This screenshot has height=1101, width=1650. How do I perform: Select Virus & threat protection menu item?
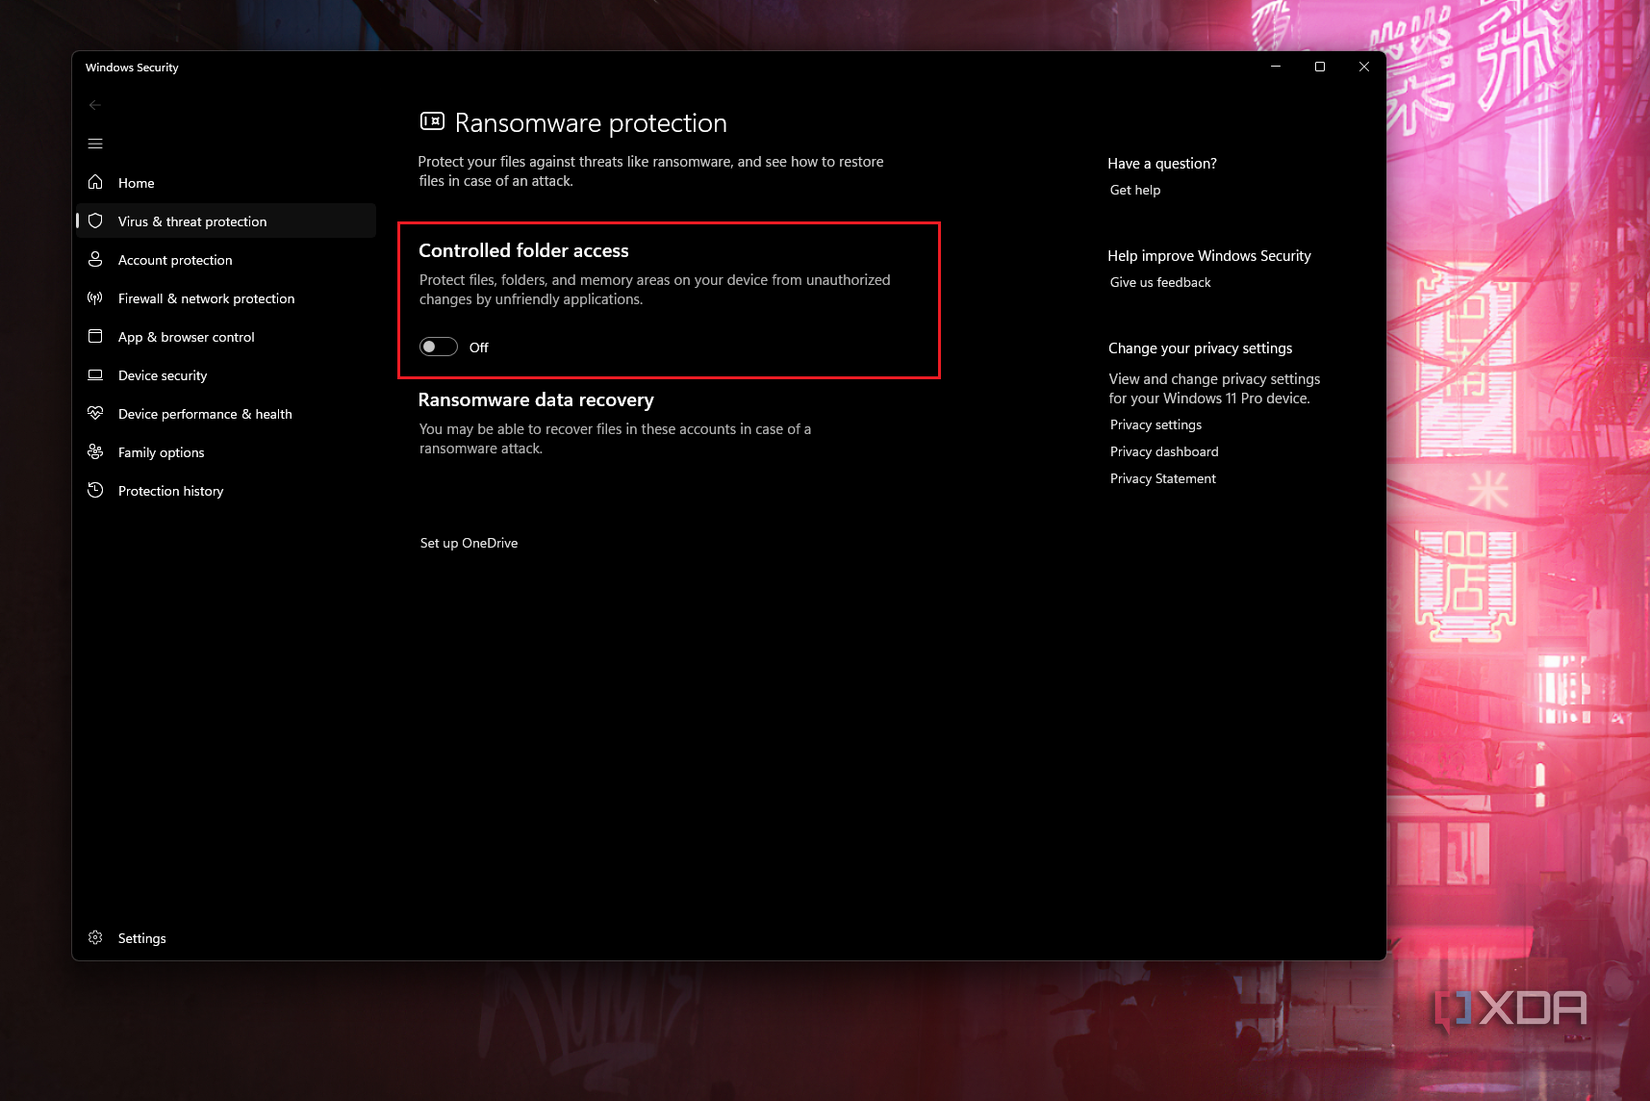click(226, 221)
